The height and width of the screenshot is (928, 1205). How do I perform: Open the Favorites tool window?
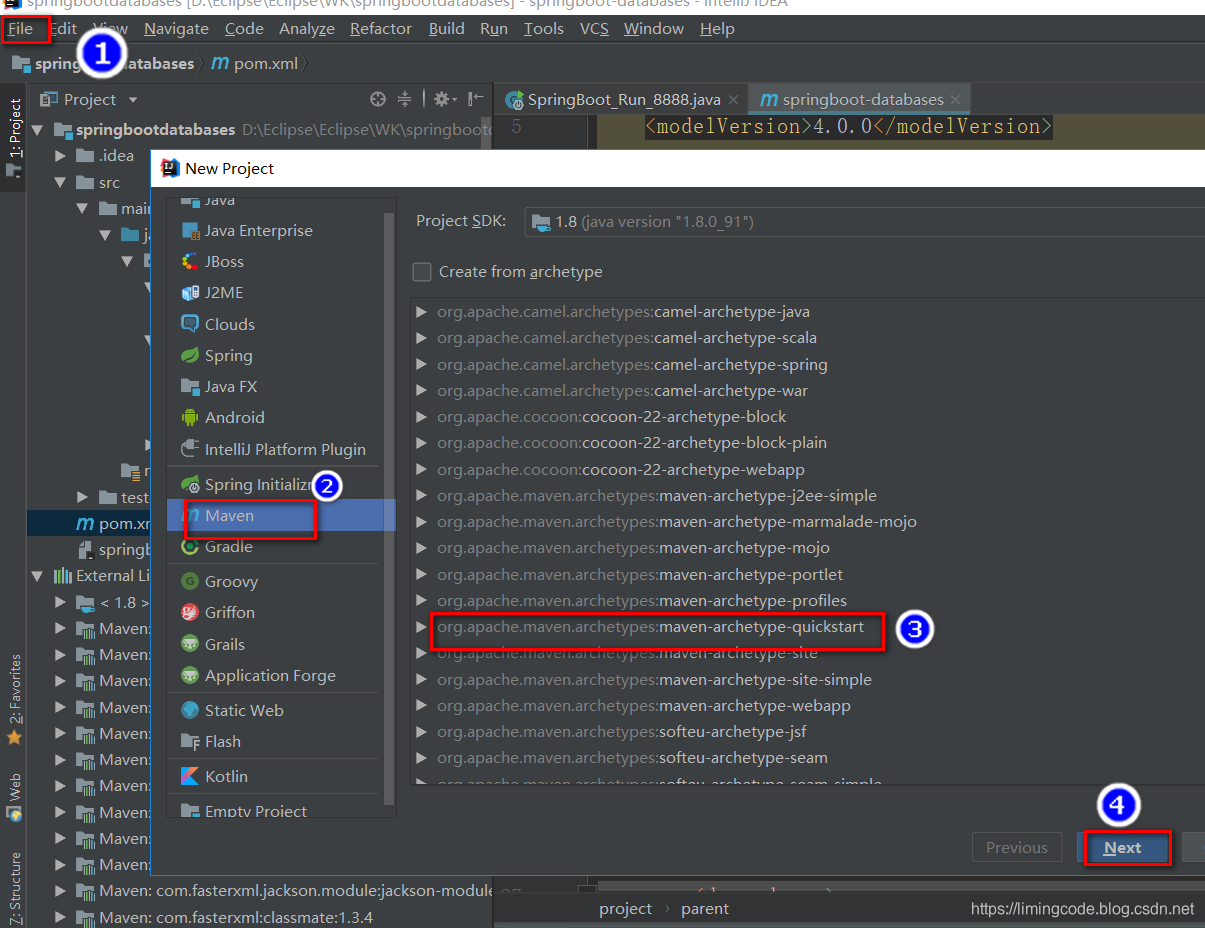(x=14, y=690)
